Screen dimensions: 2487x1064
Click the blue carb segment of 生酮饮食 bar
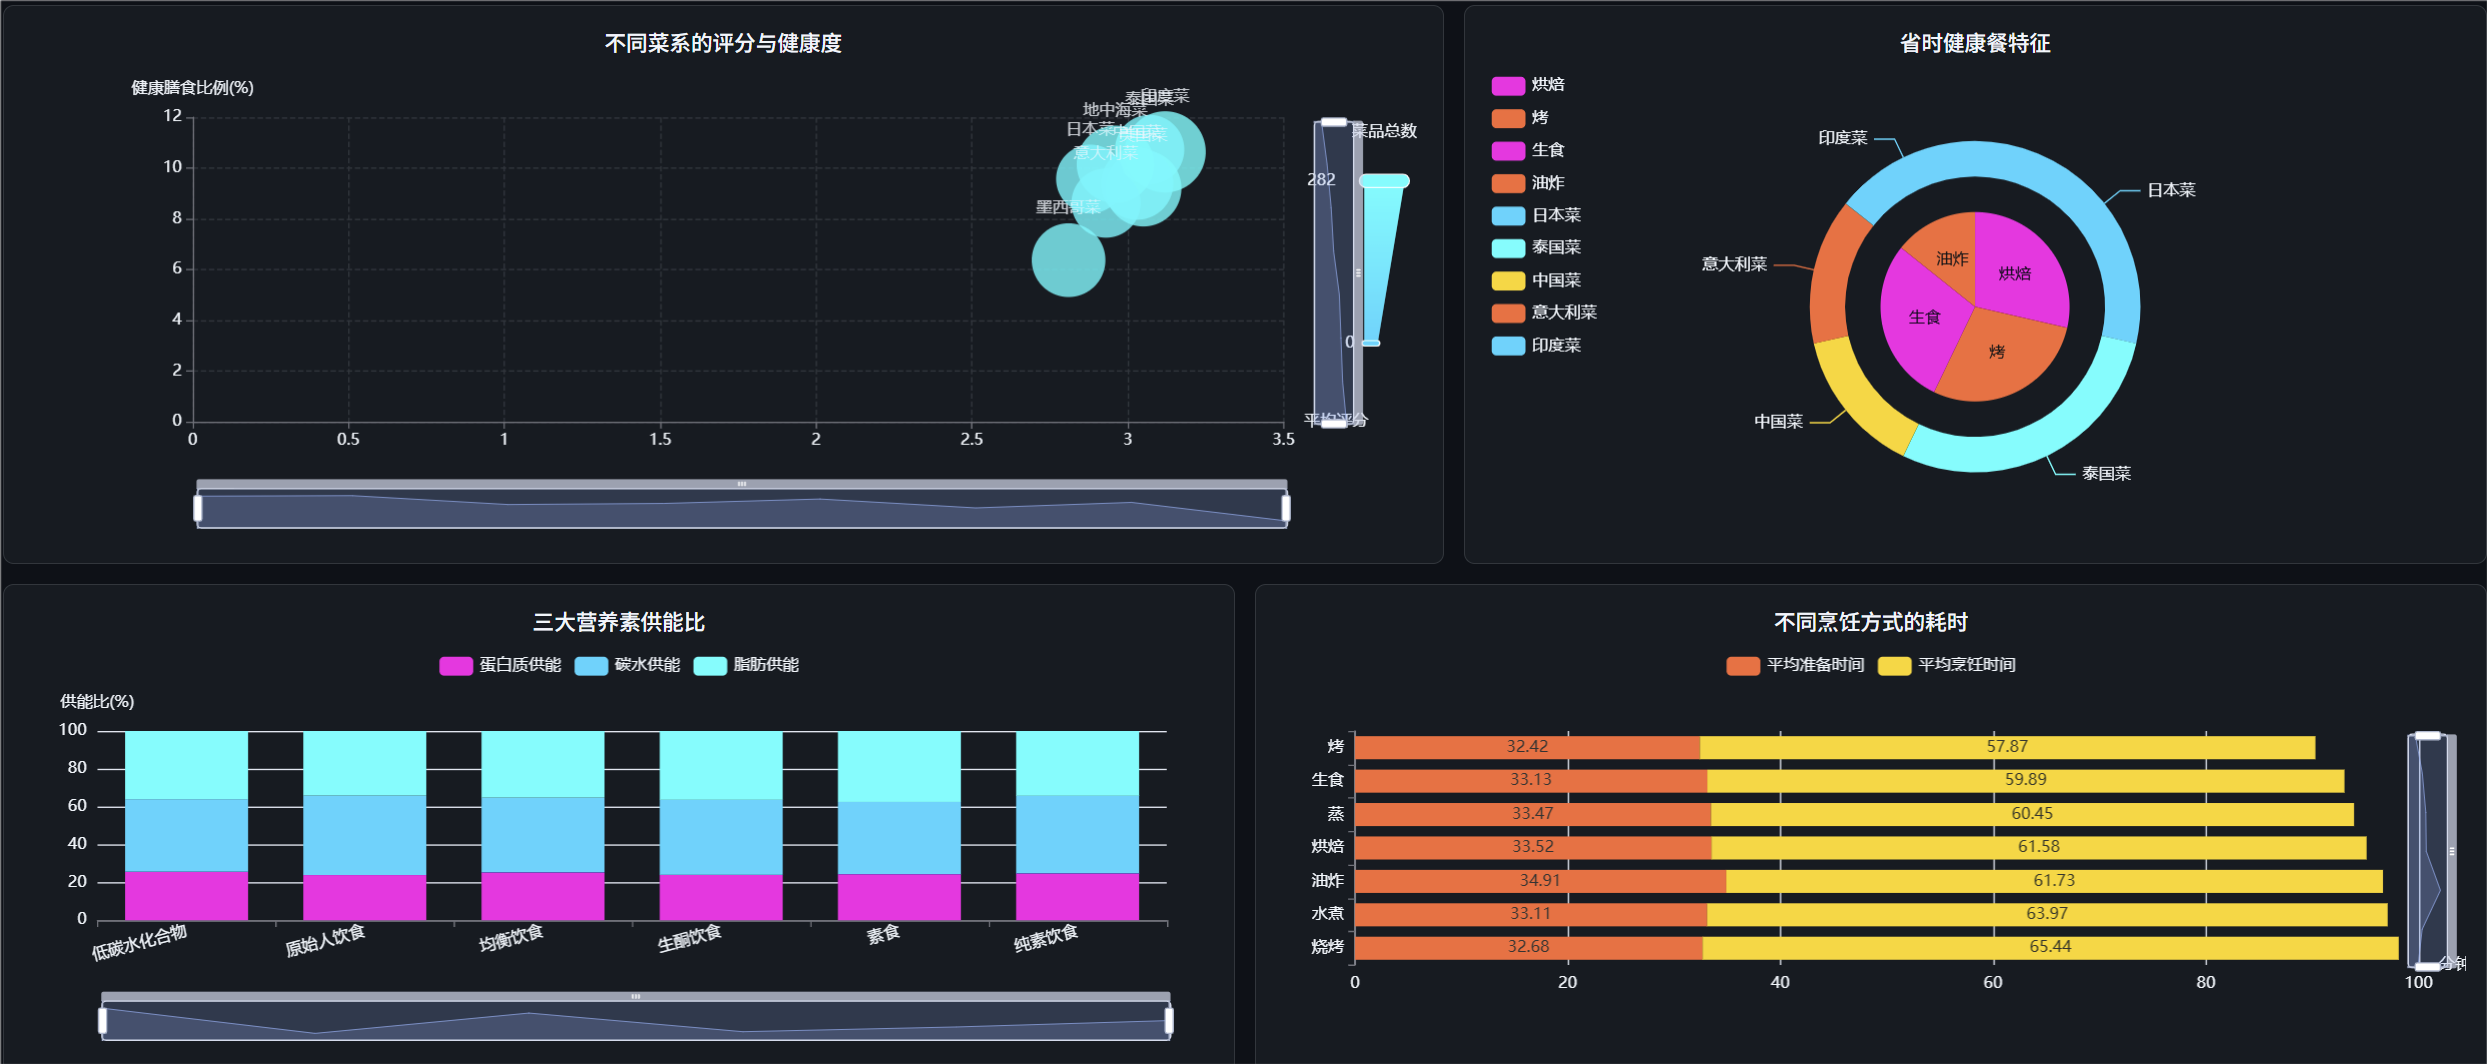pyautogui.click(x=721, y=838)
